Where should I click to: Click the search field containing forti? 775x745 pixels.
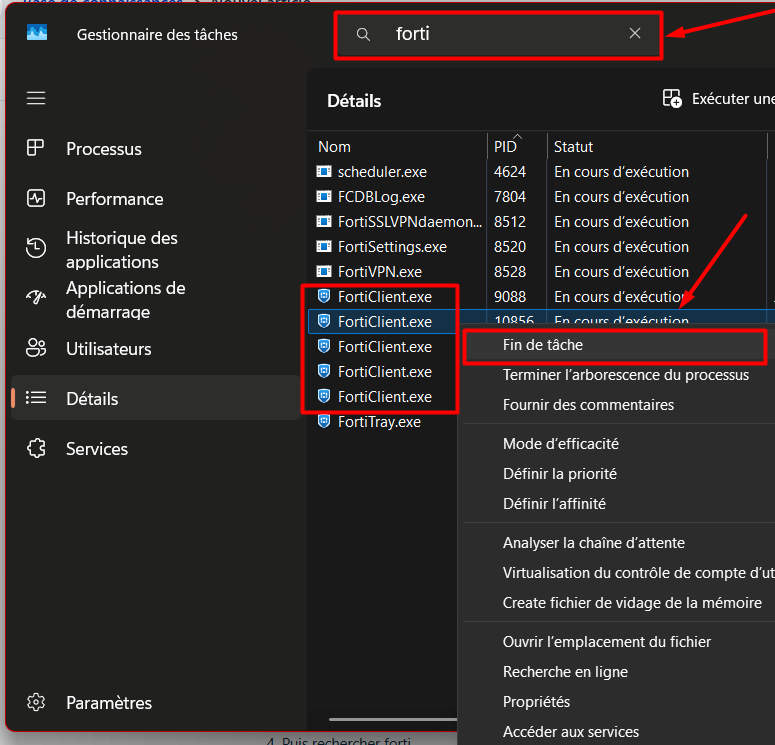pos(498,35)
